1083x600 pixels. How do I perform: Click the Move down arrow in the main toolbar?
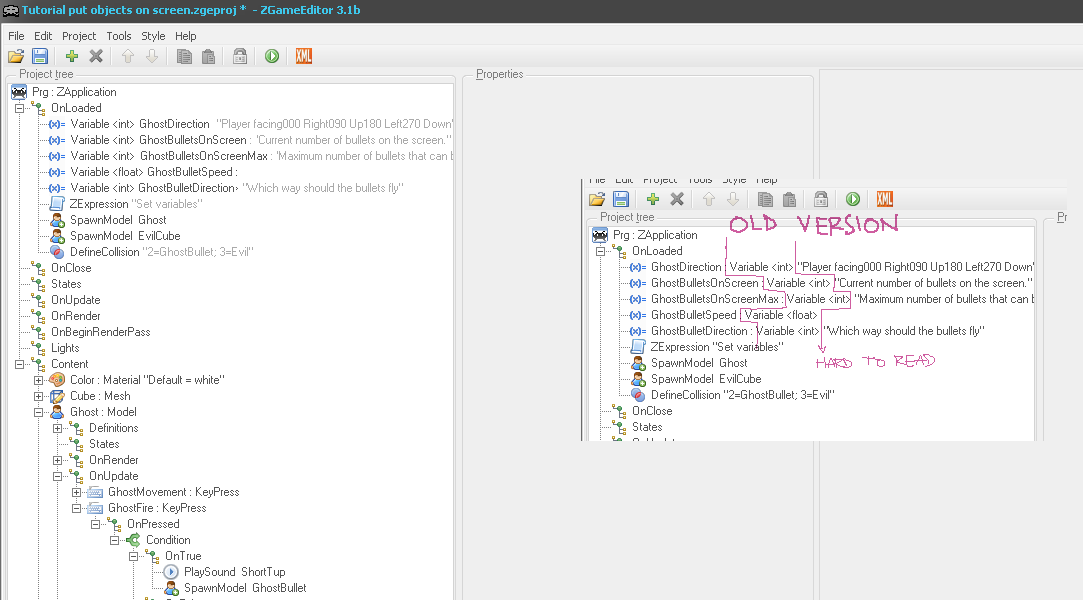click(x=152, y=57)
